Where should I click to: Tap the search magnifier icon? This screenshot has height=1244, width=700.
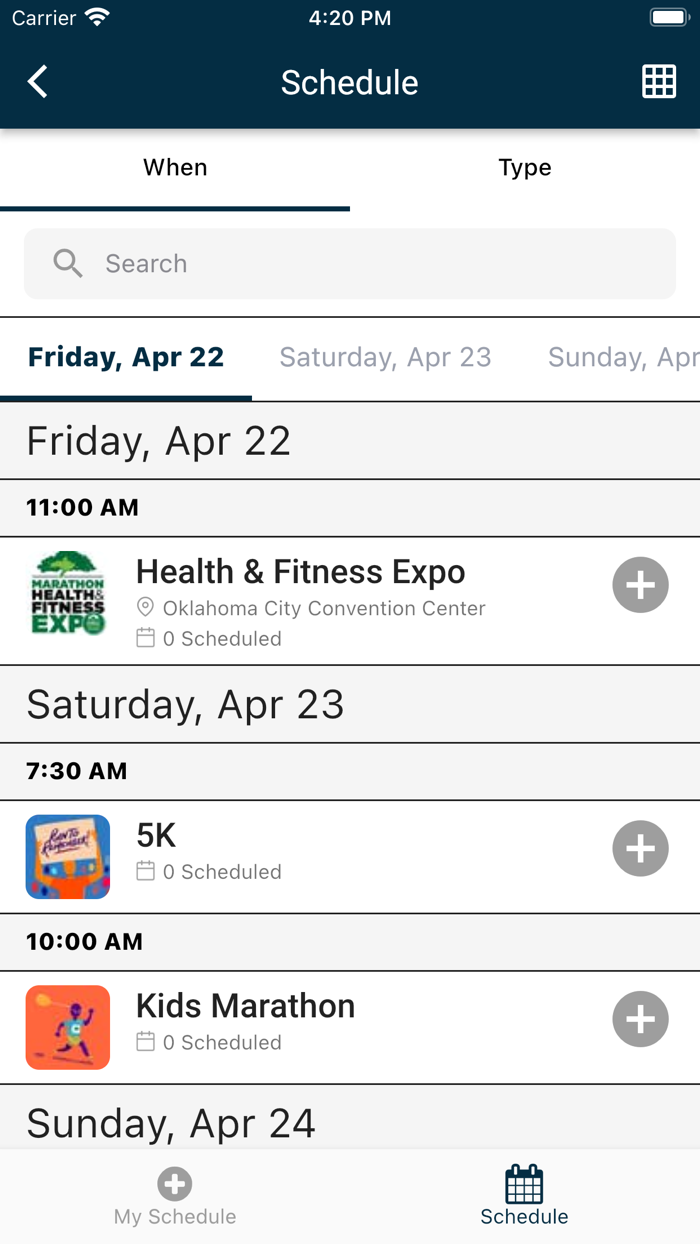68,264
